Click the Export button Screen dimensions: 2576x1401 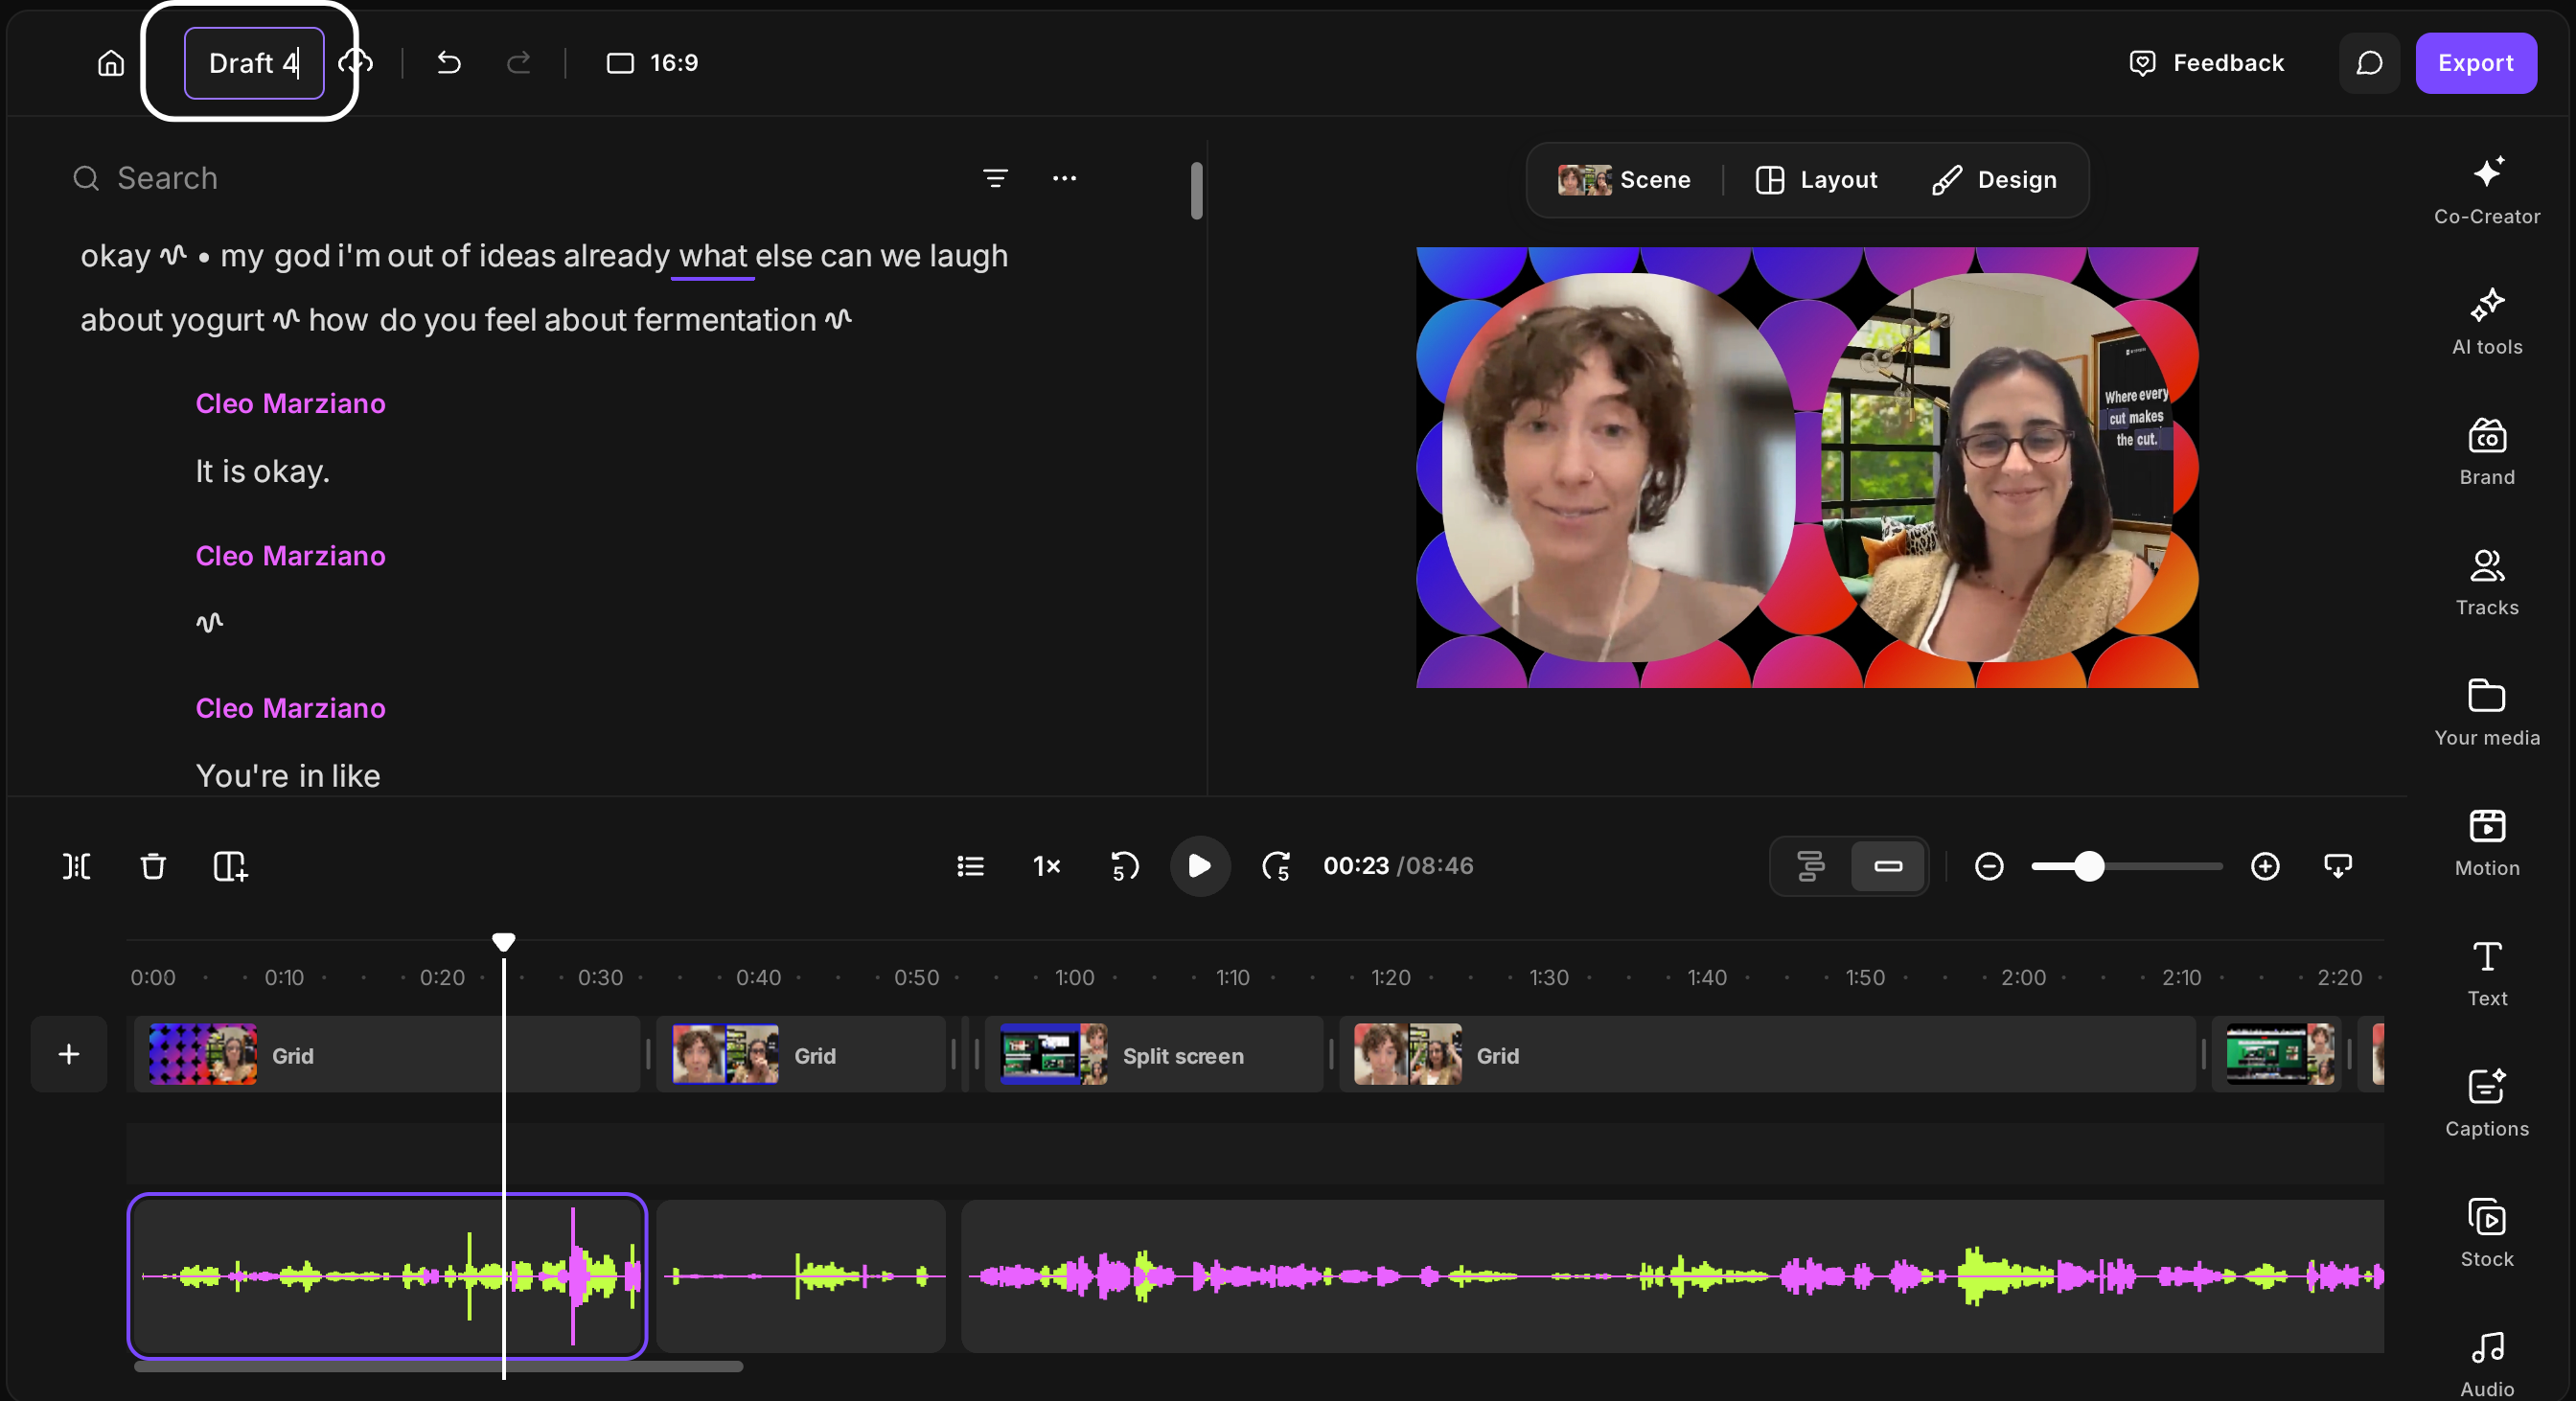[2475, 63]
